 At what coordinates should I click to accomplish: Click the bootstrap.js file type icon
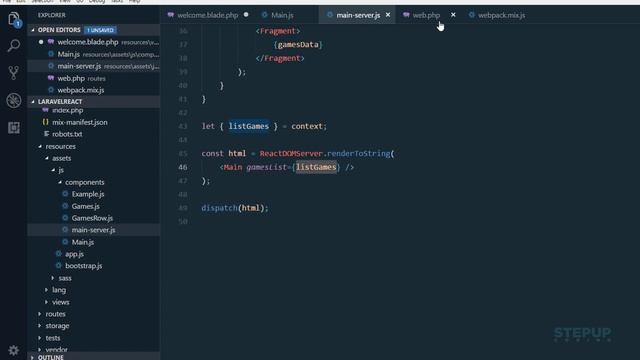(58, 266)
